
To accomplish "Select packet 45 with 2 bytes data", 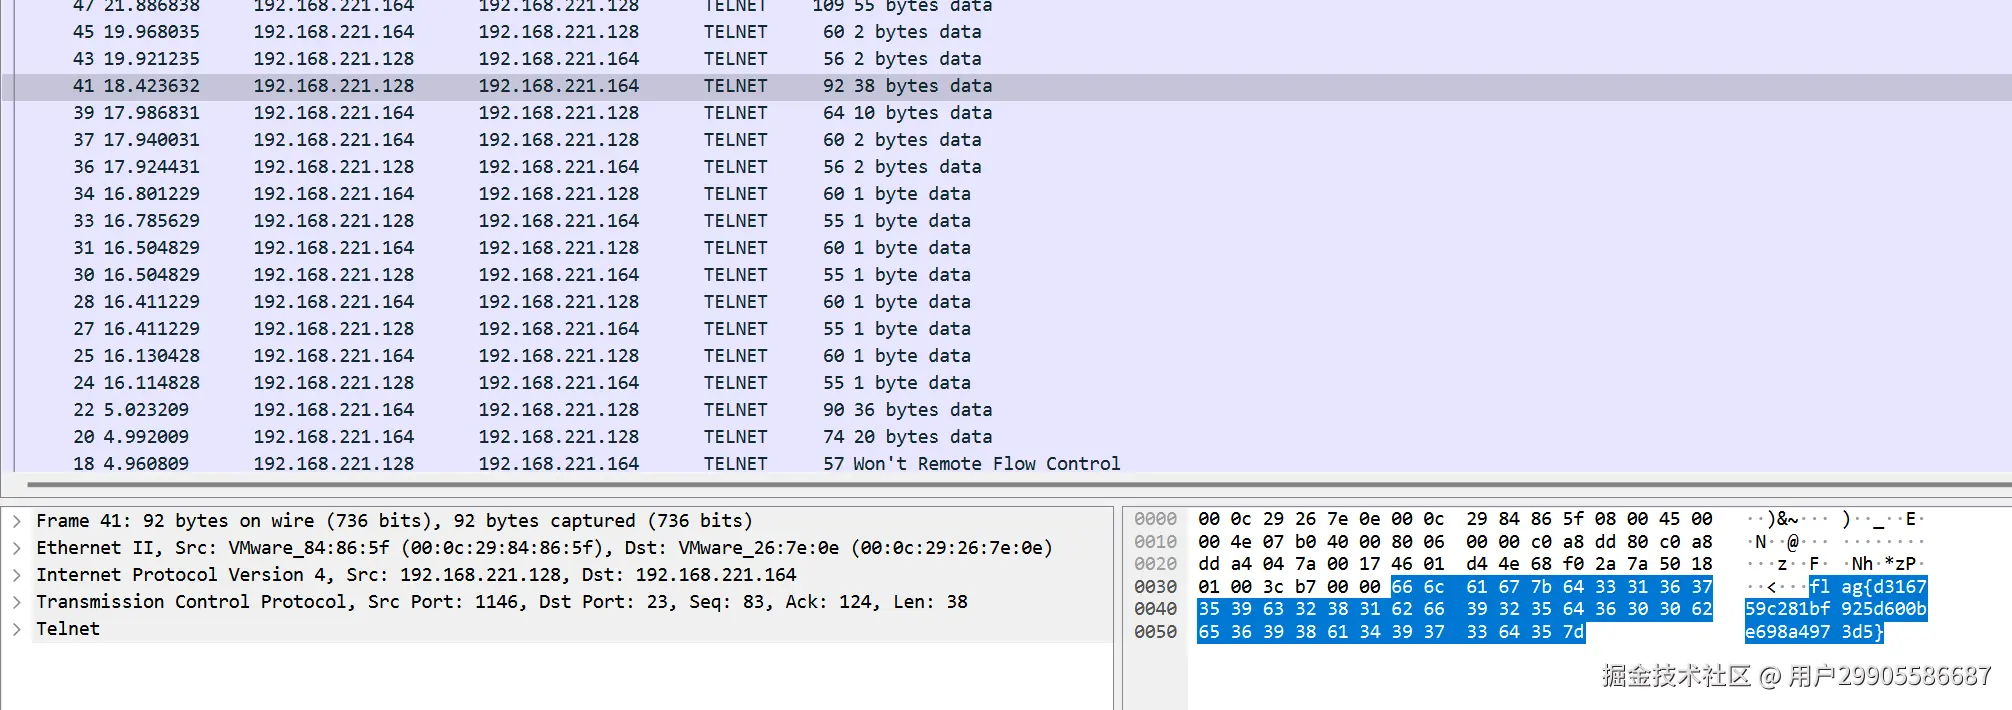I will click(1006, 32).
